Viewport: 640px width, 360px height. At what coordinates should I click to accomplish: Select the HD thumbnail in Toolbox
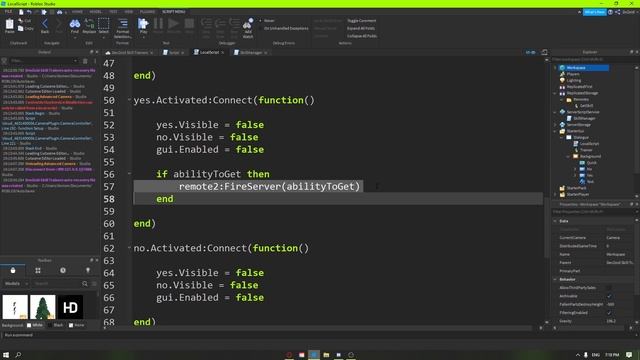point(70,307)
